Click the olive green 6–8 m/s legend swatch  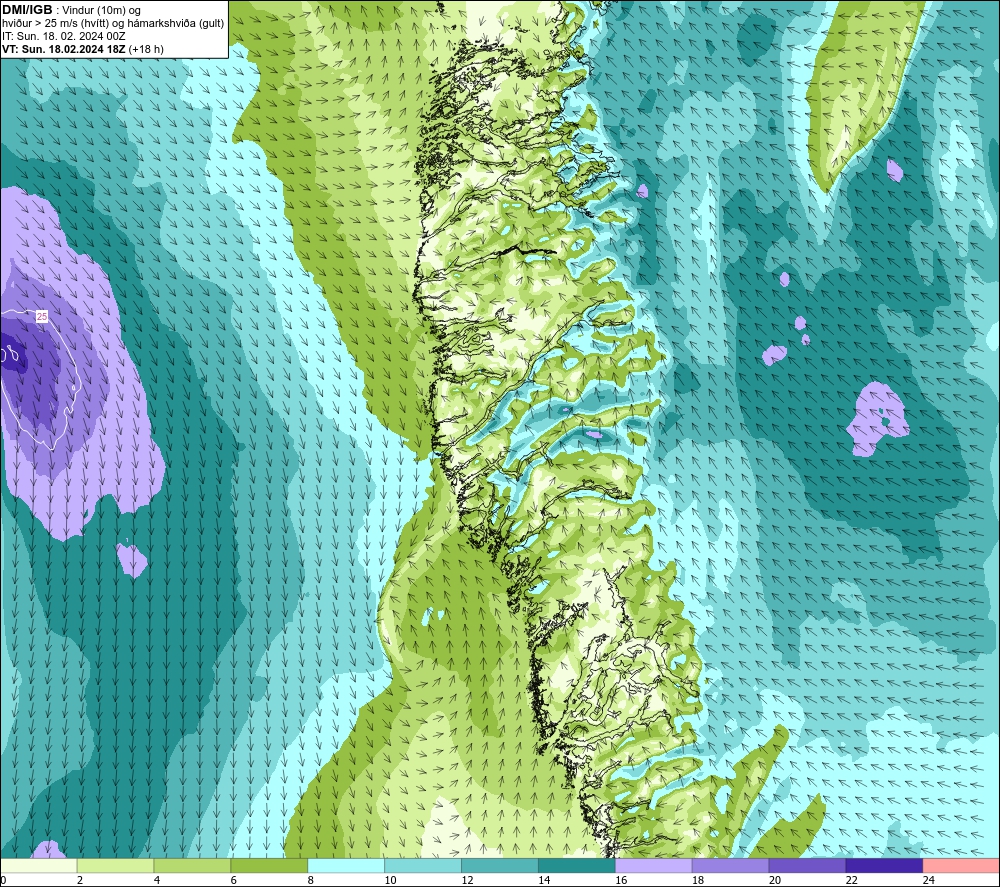tap(269, 865)
